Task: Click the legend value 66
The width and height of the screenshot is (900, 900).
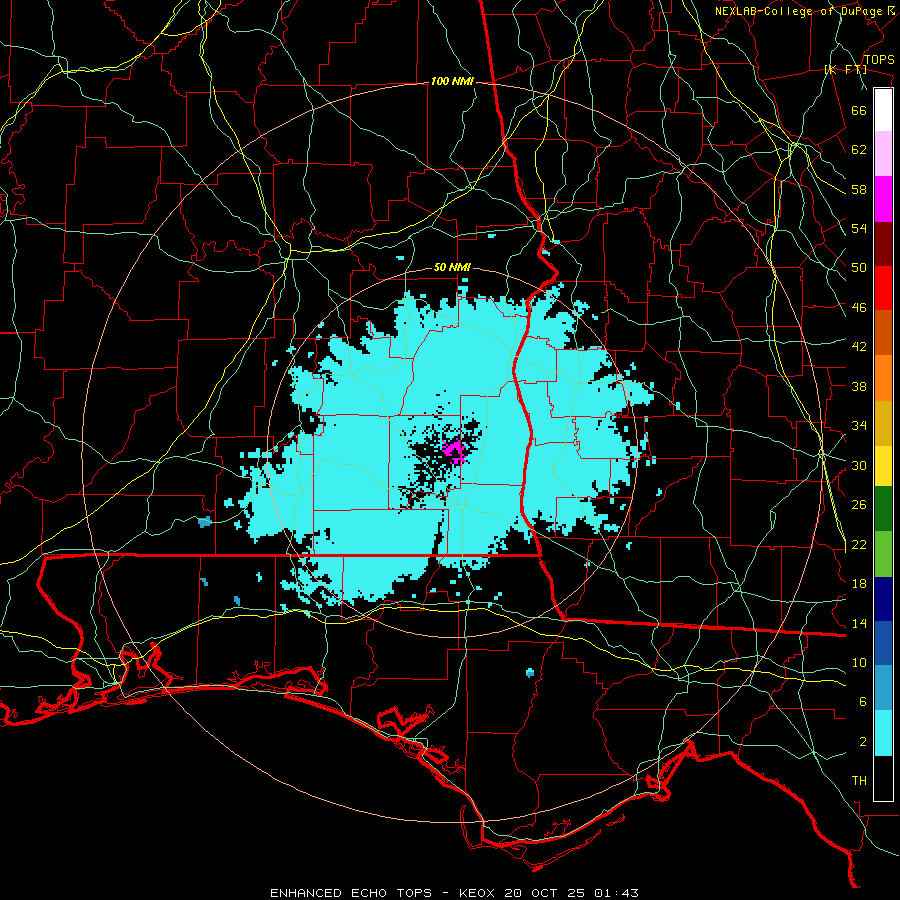Action: tap(859, 111)
